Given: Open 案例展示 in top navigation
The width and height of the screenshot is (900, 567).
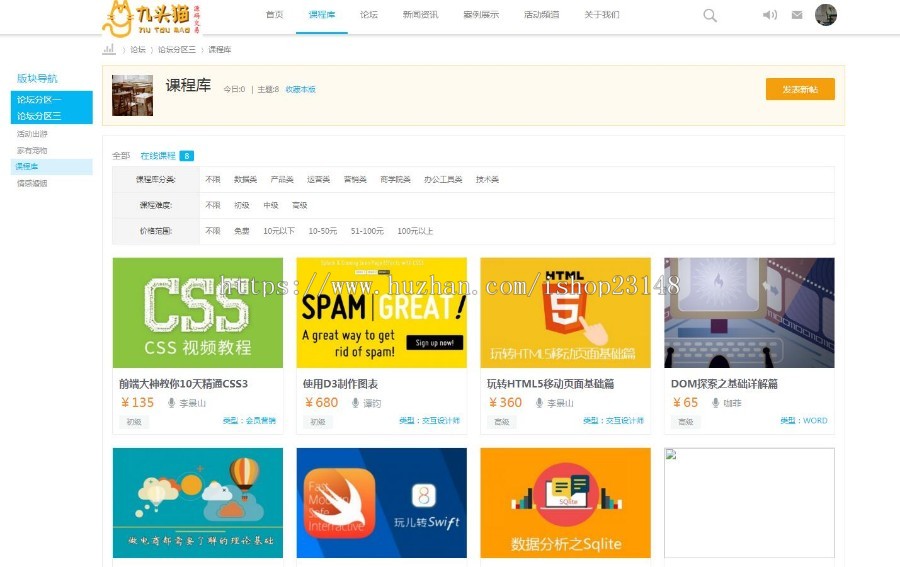Looking at the screenshot, I should coord(481,15).
